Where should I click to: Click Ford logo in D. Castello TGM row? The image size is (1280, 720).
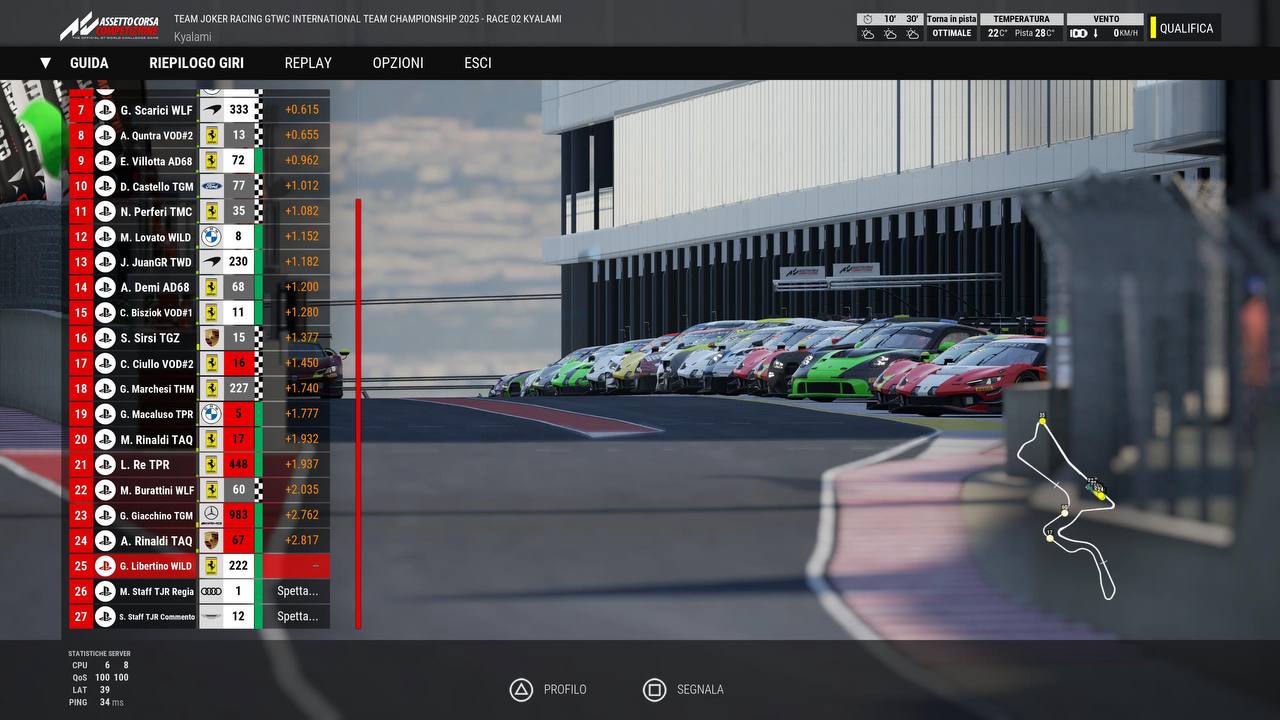[x=211, y=186]
